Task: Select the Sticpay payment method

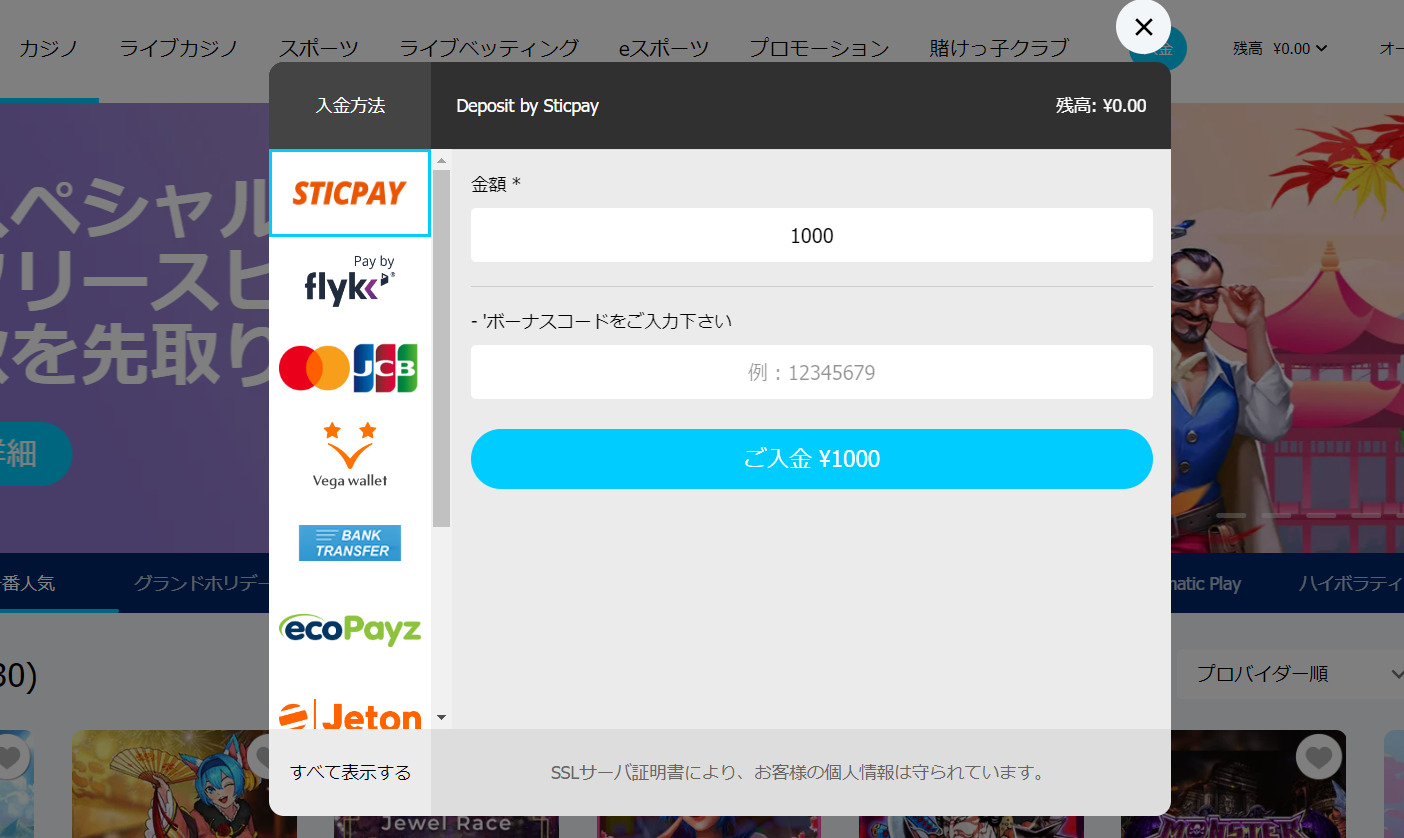Action: pyautogui.click(x=350, y=193)
